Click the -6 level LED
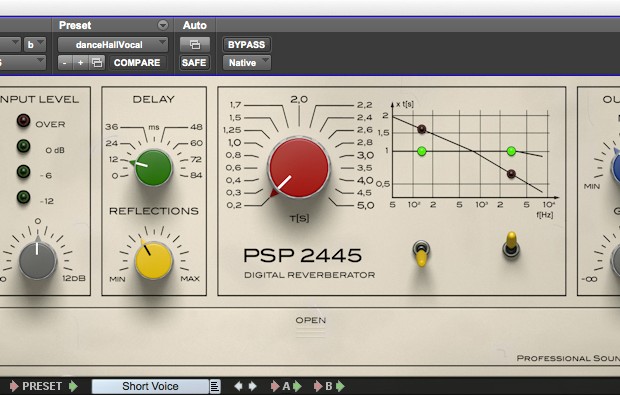620x395 pixels. click(x=23, y=172)
